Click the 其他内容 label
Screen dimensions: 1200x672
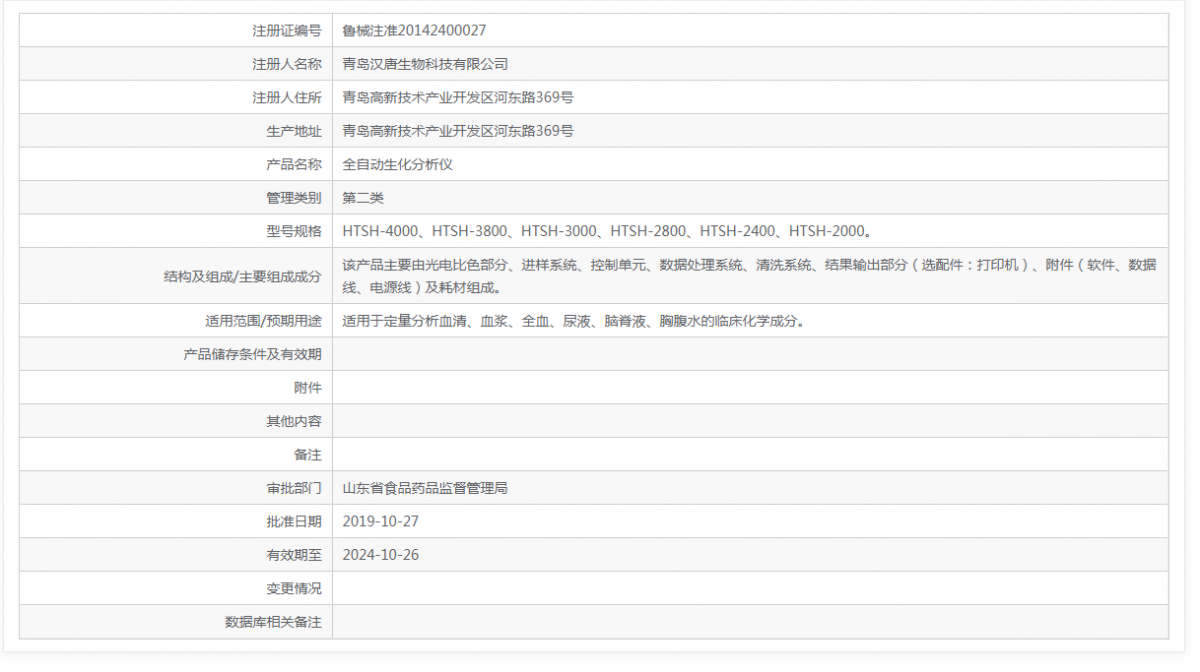point(294,421)
